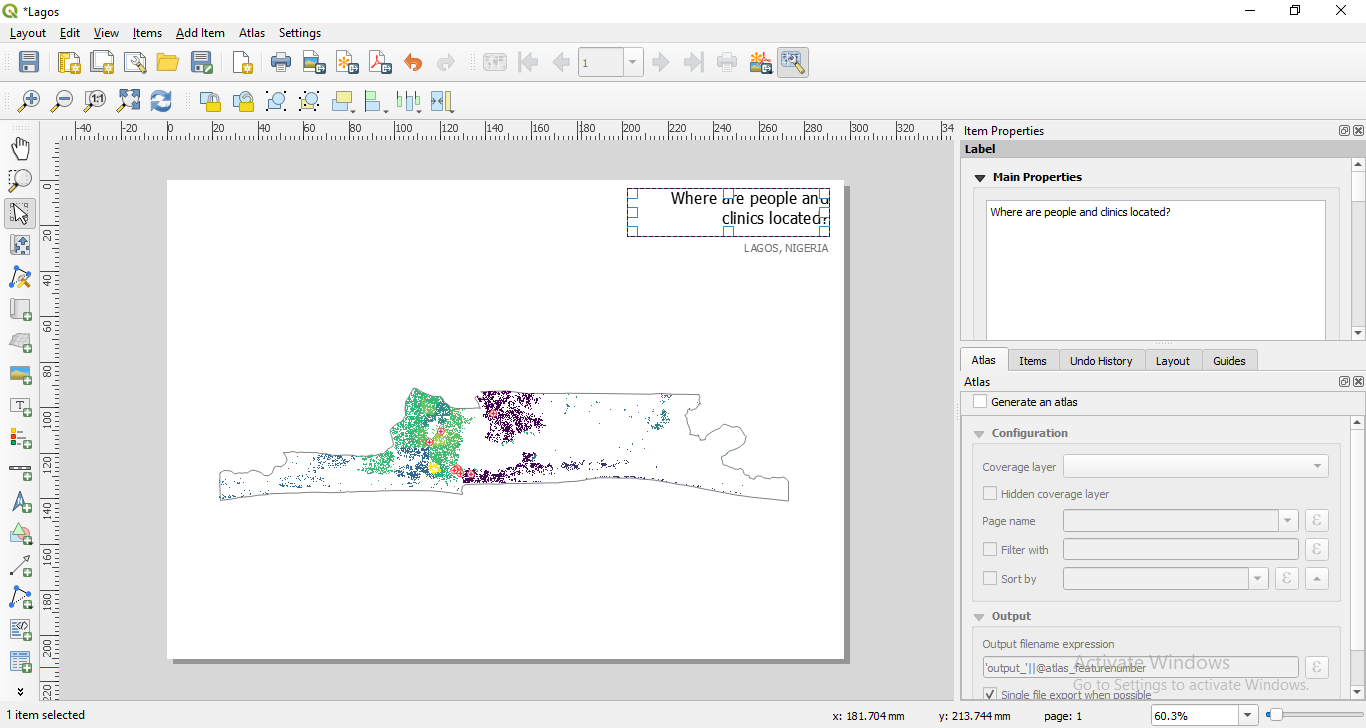Zoom to 100 percent

95,101
